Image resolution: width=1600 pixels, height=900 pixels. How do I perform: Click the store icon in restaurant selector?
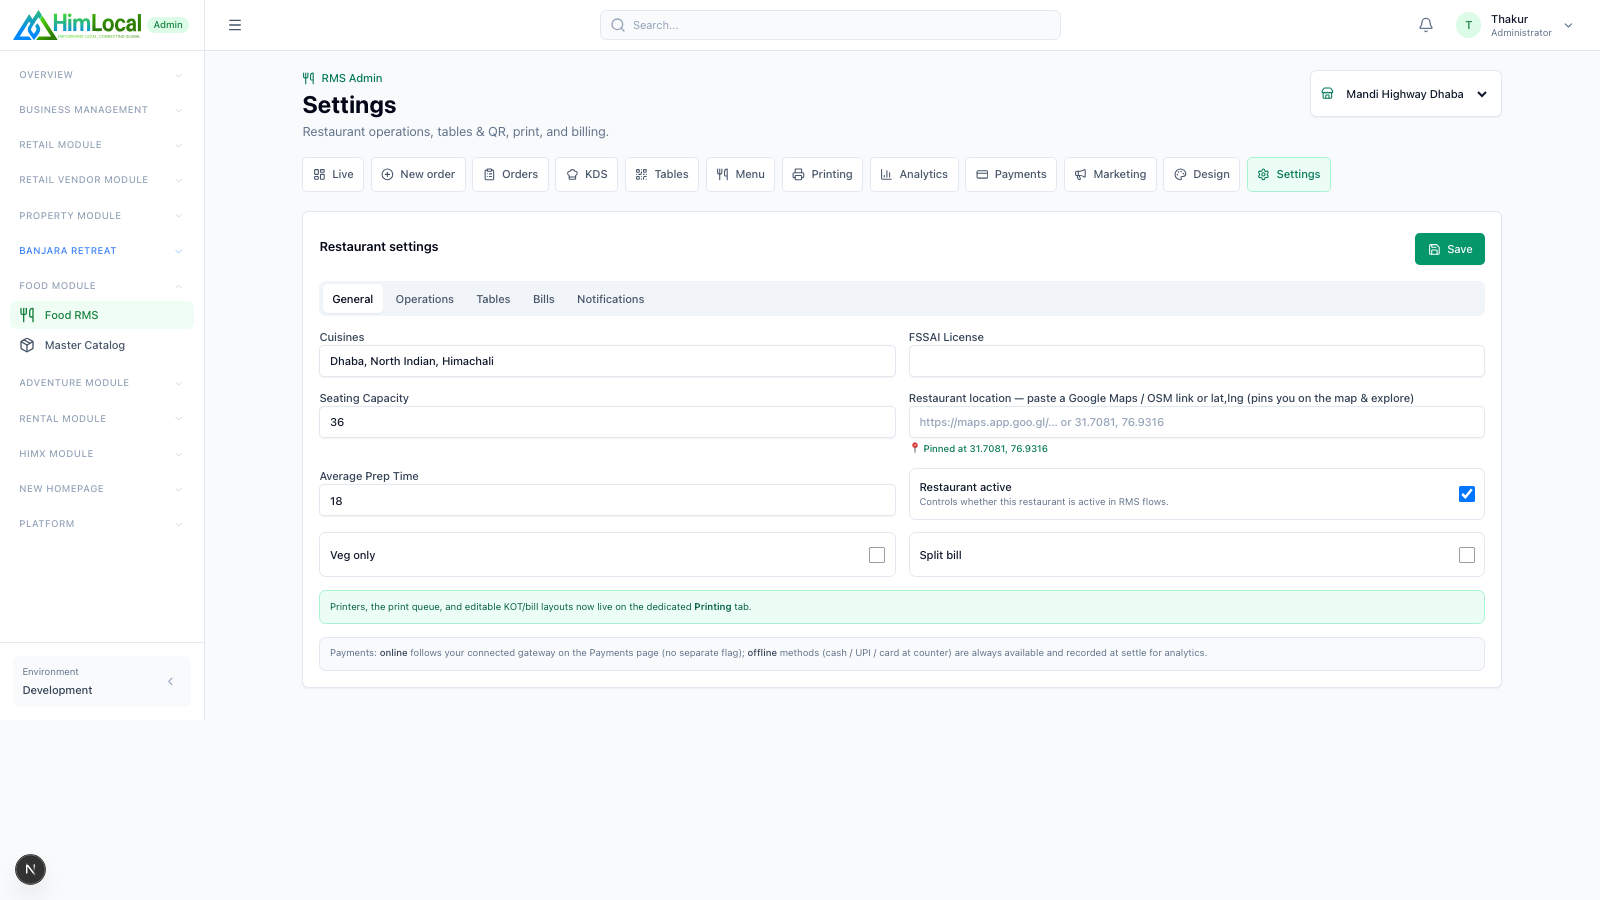tap(1328, 94)
